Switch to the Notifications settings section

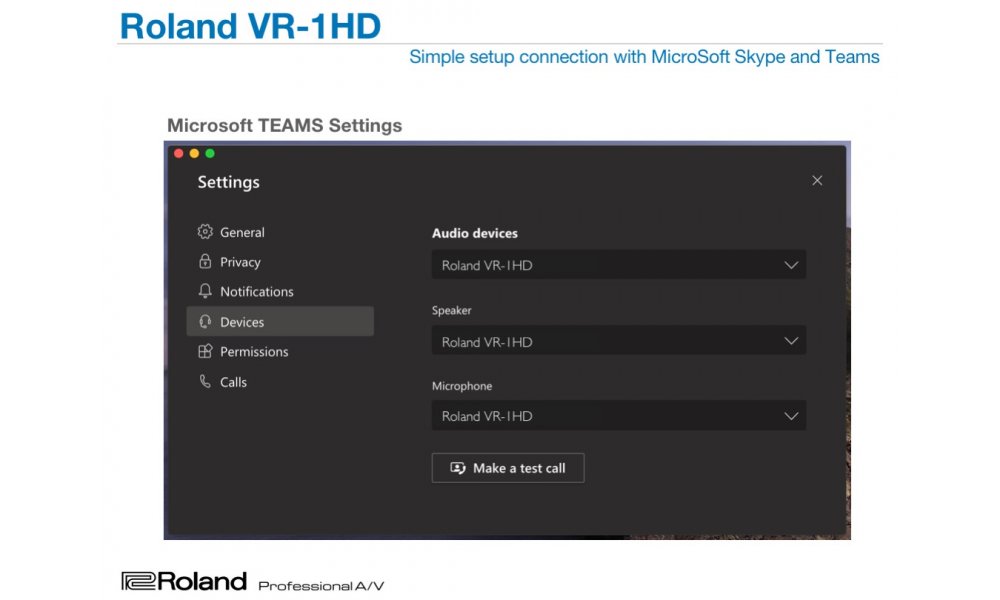point(256,292)
